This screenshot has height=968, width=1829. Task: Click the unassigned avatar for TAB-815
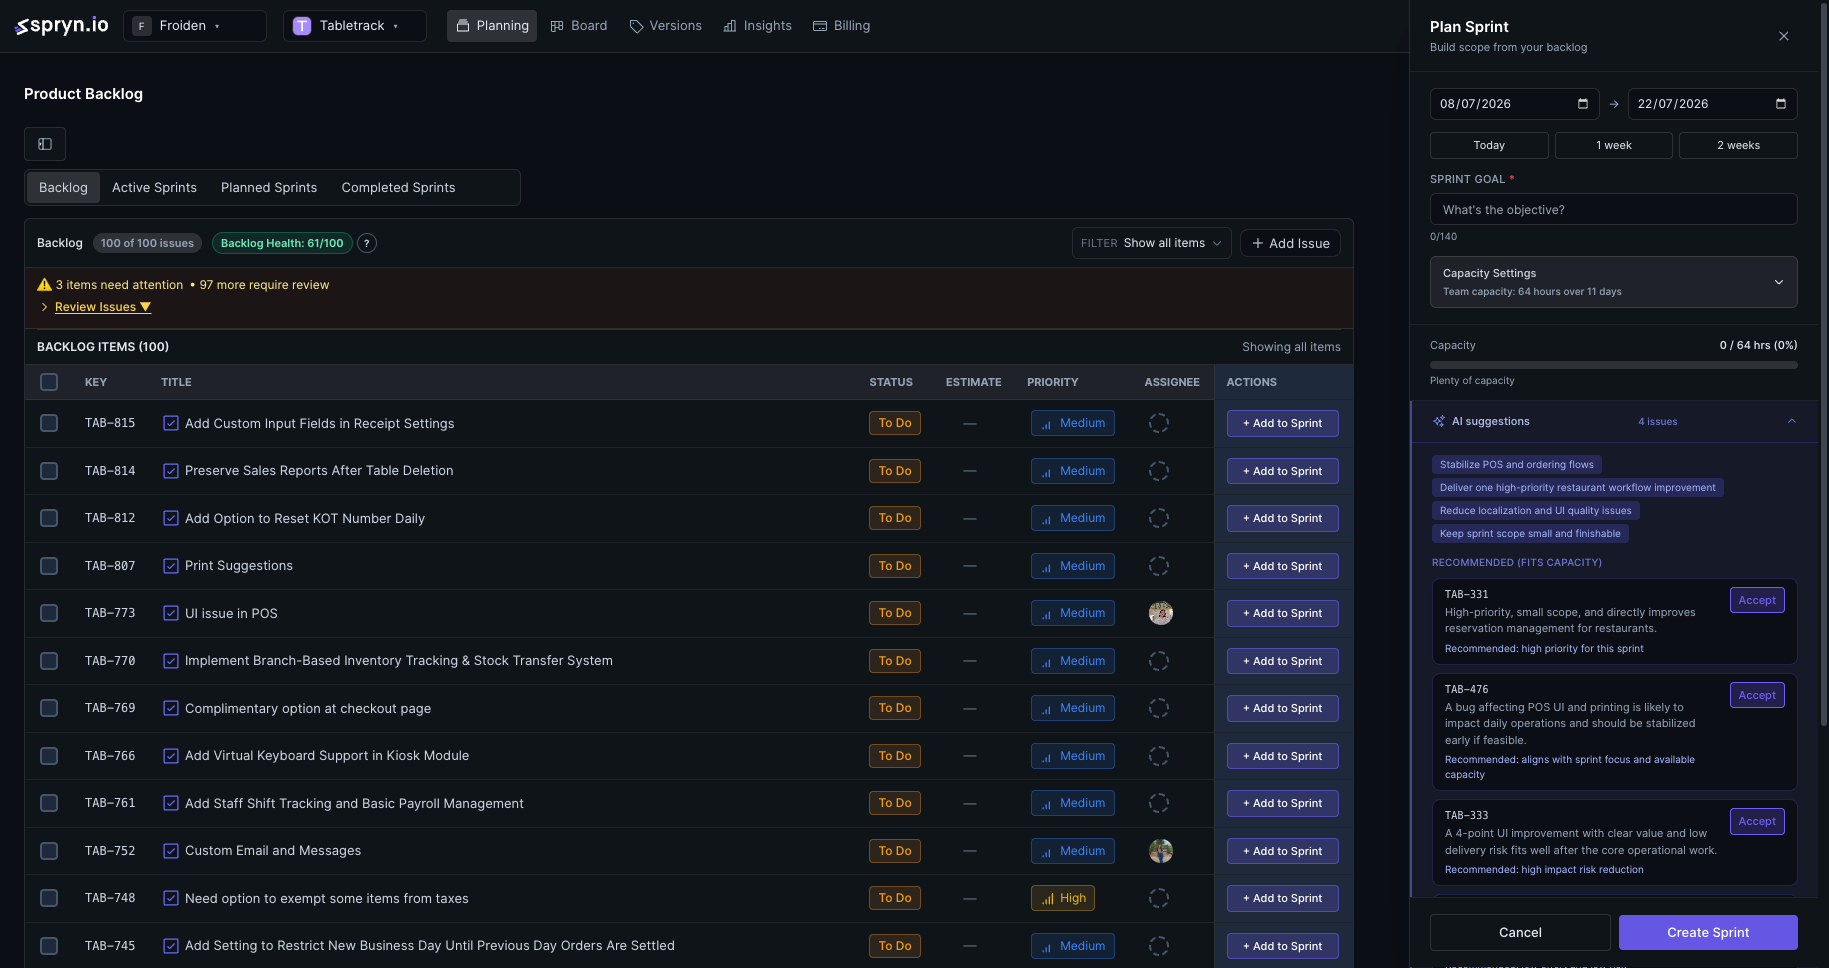pyautogui.click(x=1159, y=423)
